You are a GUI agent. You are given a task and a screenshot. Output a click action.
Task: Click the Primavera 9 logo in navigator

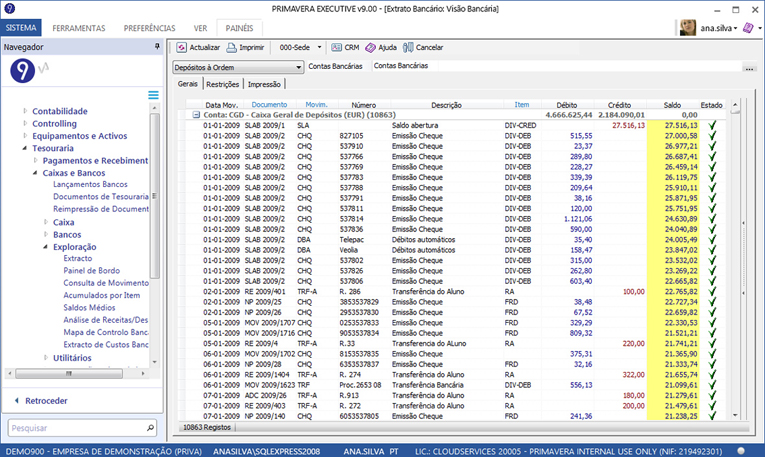(x=22, y=71)
